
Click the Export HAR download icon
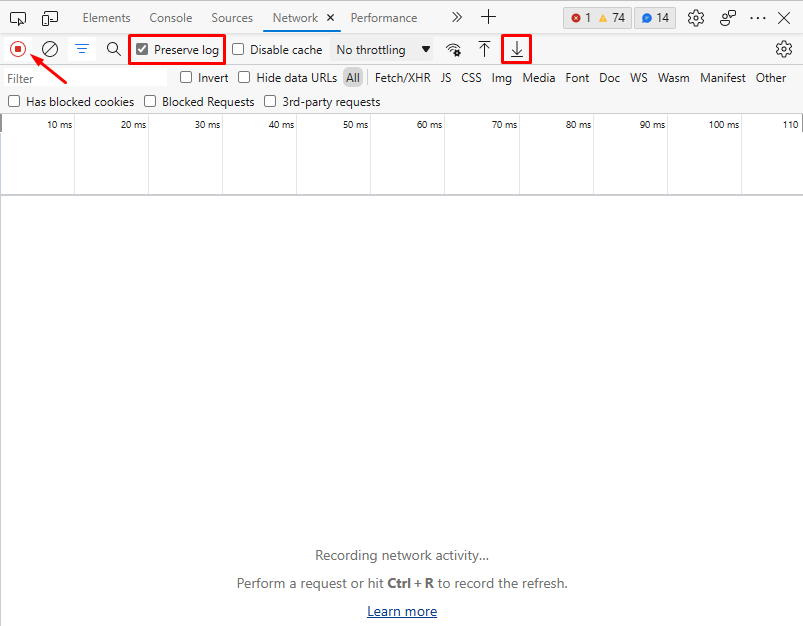coord(516,49)
